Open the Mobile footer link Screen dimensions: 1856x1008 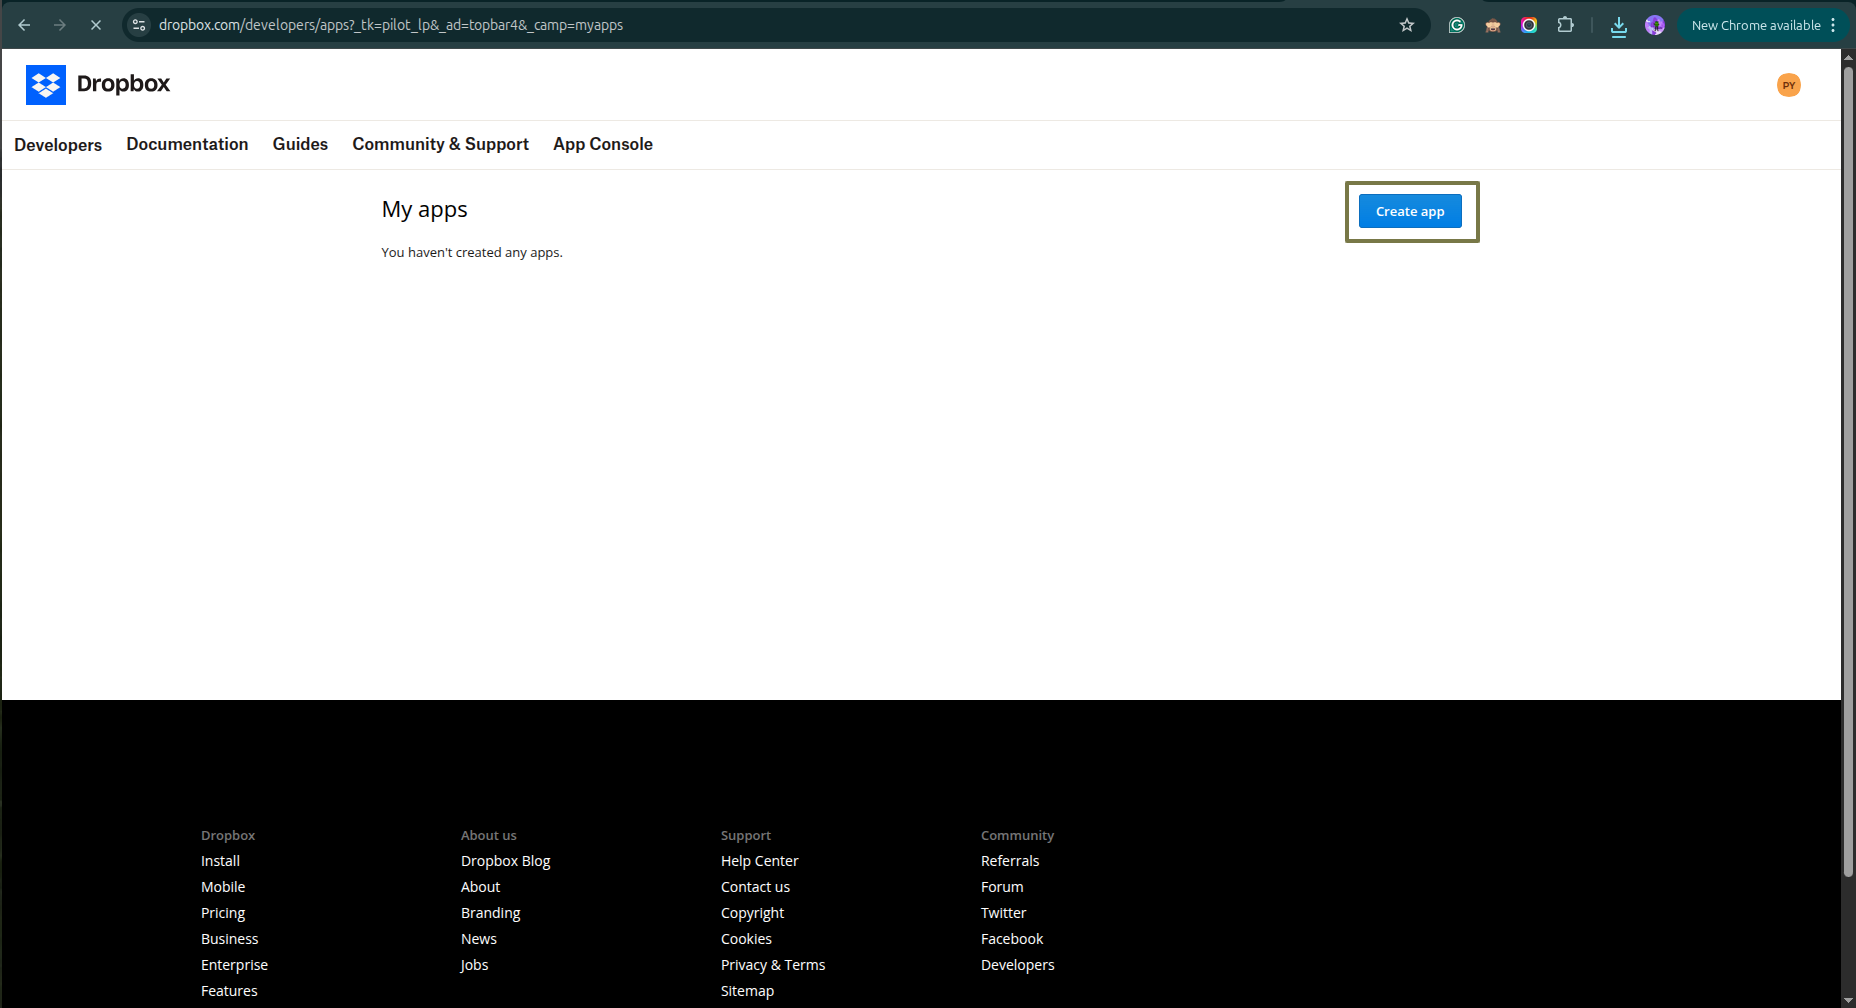(x=223, y=887)
